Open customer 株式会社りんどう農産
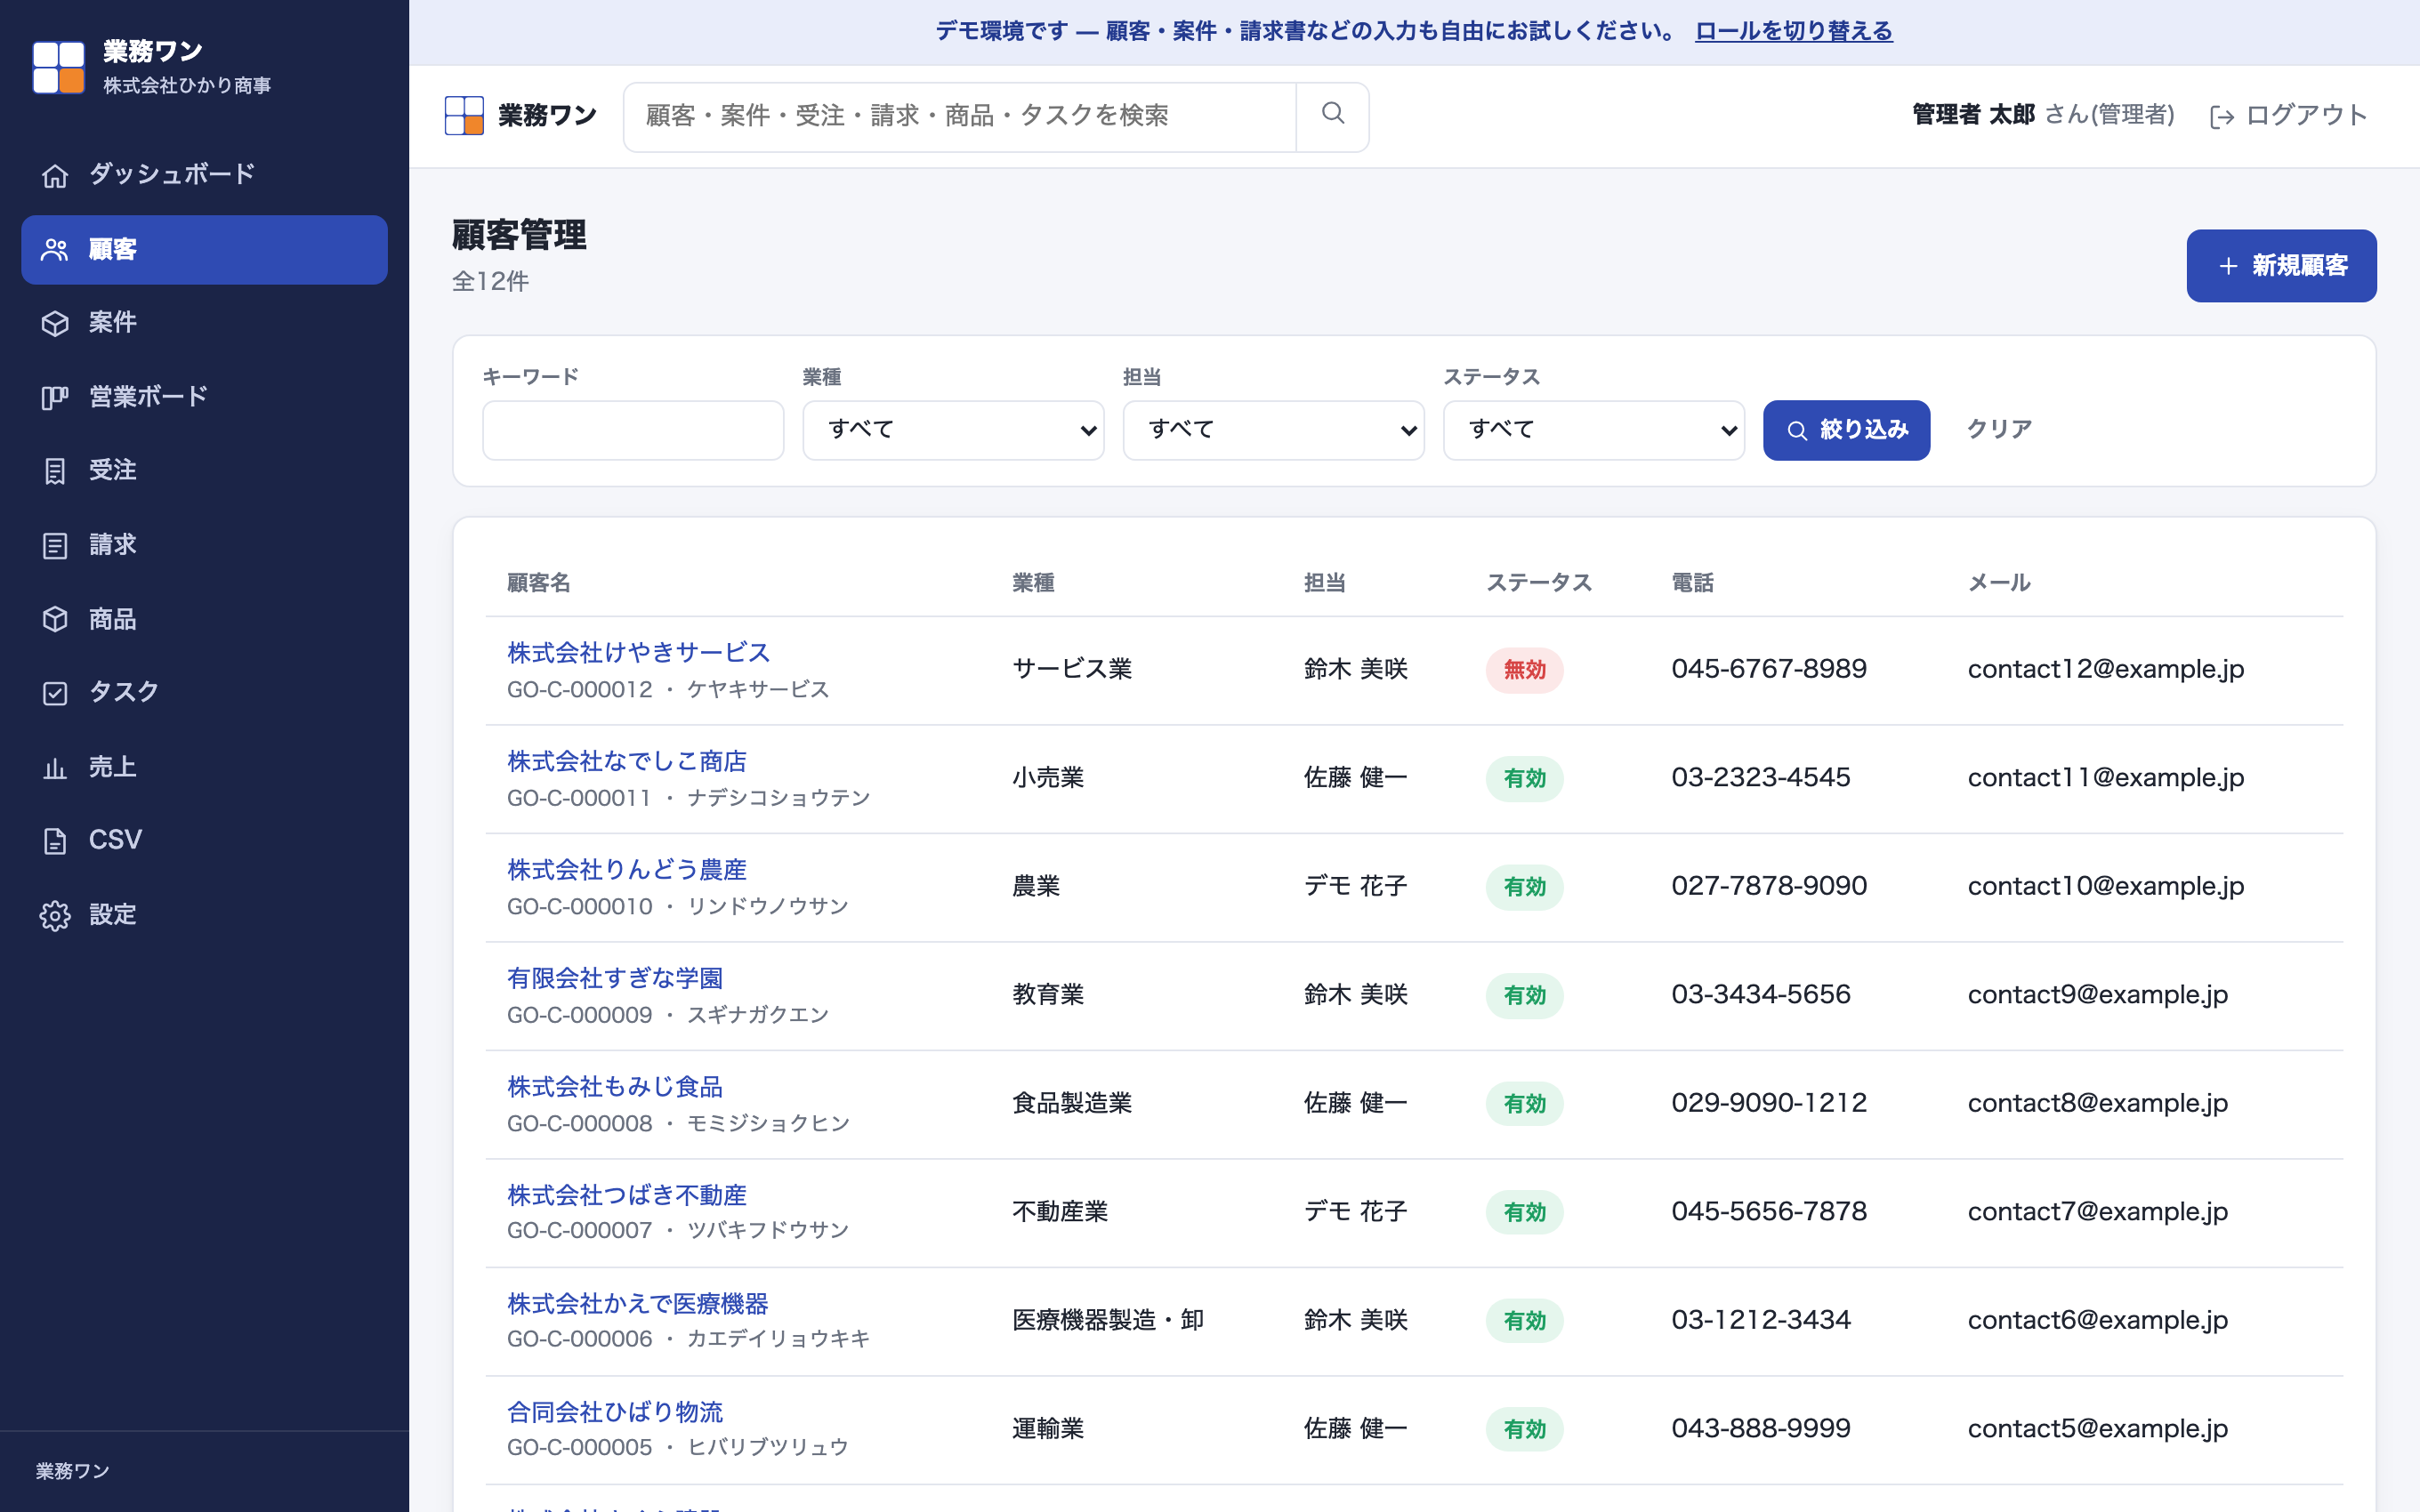The height and width of the screenshot is (1512, 2420). (627, 870)
